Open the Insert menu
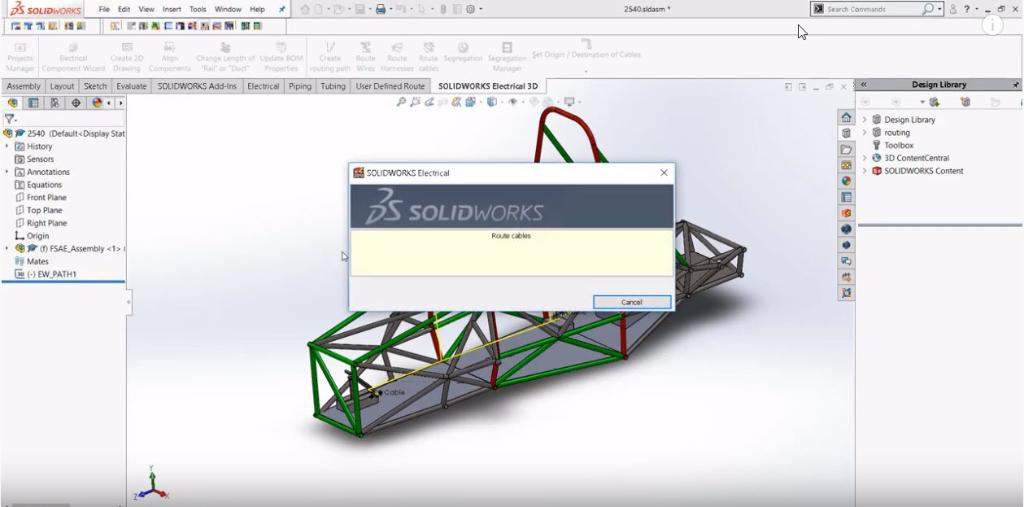Screen dimensions: 1024x507 click(172, 9)
